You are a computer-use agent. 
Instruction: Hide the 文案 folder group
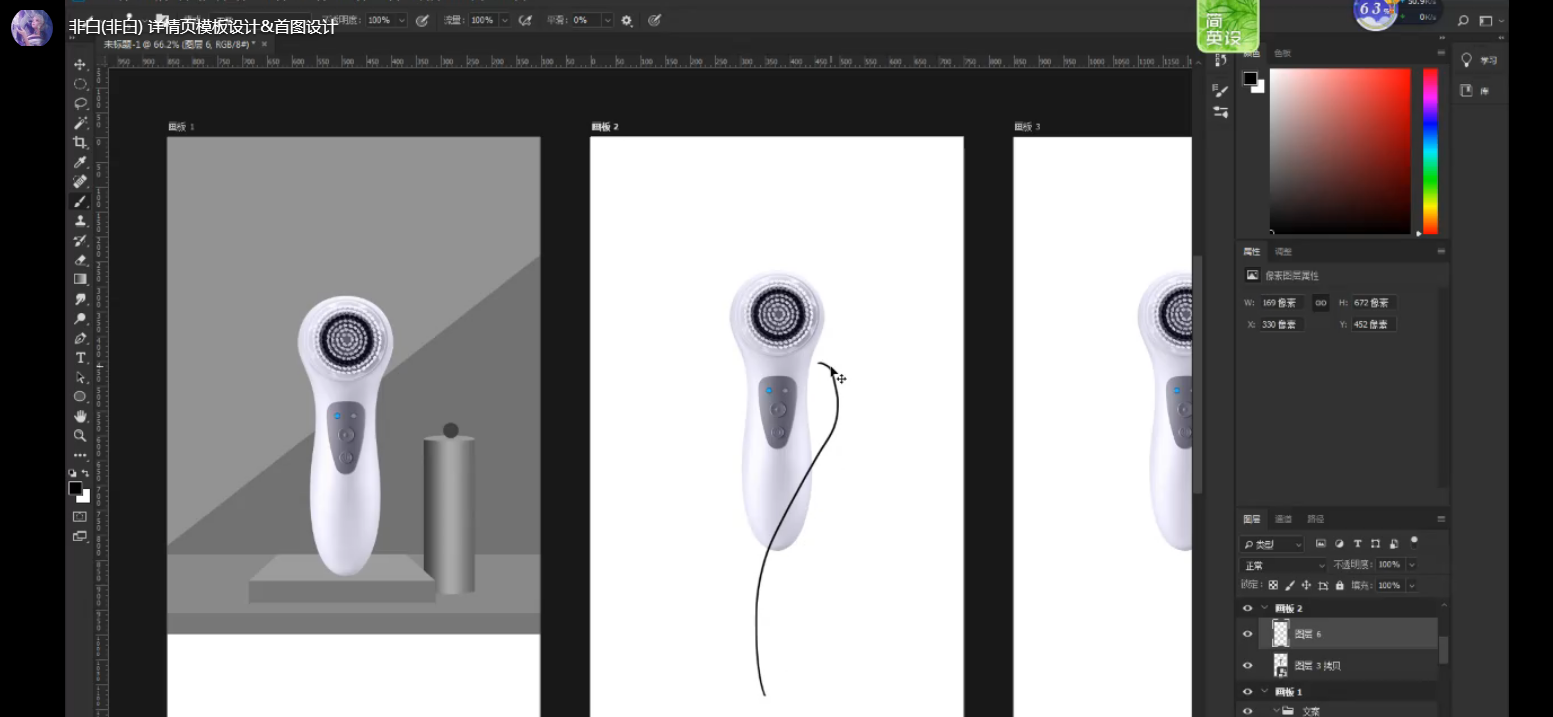pos(1247,711)
